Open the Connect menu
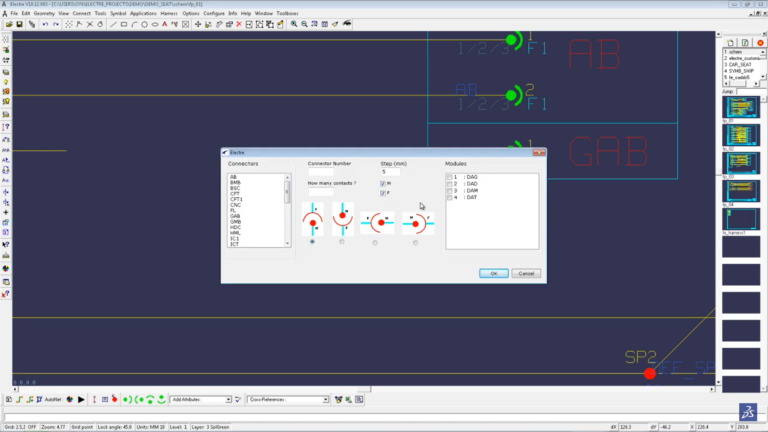This screenshot has height=432, width=768. [x=81, y=13]
